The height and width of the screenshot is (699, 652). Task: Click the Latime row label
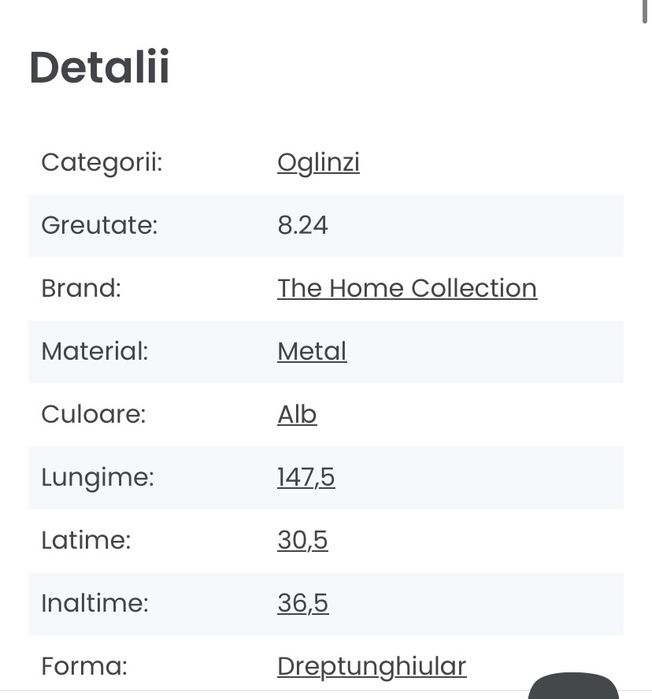[x=86, y=540]
